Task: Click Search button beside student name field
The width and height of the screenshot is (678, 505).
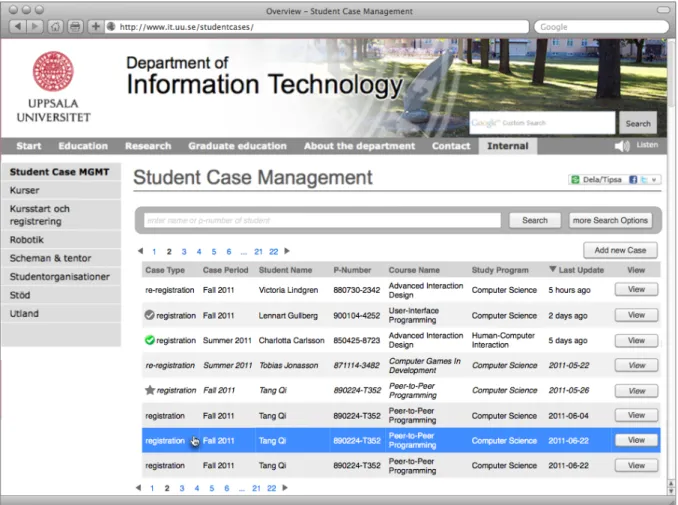Action: (535, 220)
